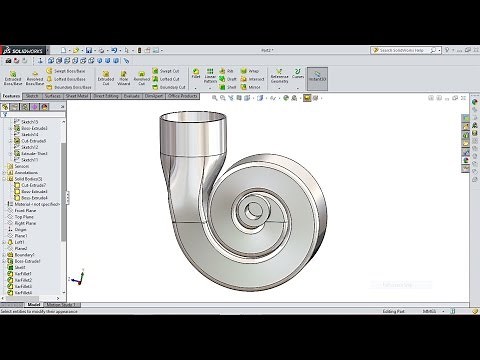The image size is (480, 360).
Task: Open Reference Geometry tool
Action: pos(279,76)
